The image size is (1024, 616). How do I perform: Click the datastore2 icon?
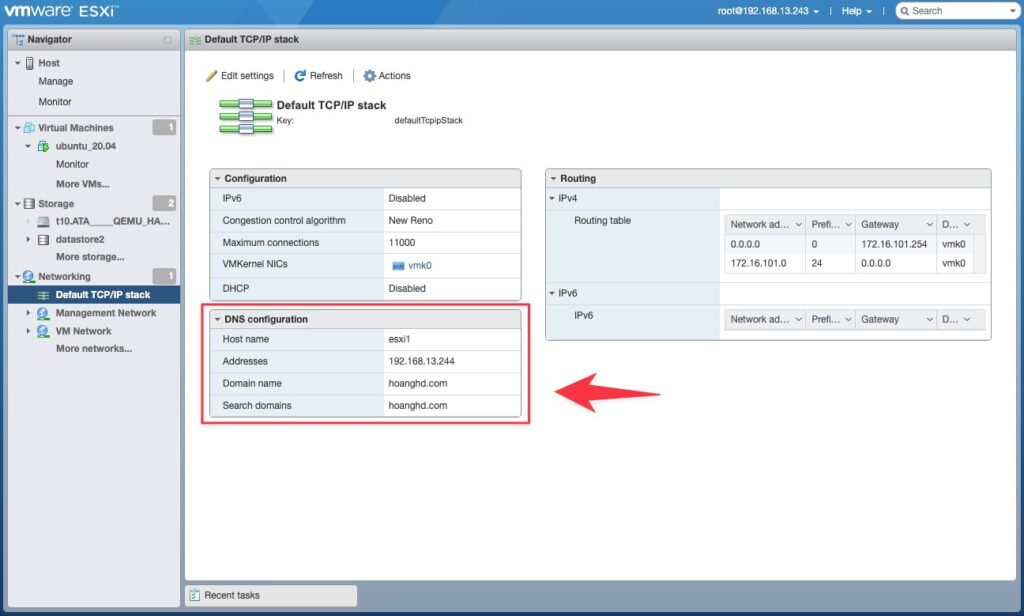point(44,240)
